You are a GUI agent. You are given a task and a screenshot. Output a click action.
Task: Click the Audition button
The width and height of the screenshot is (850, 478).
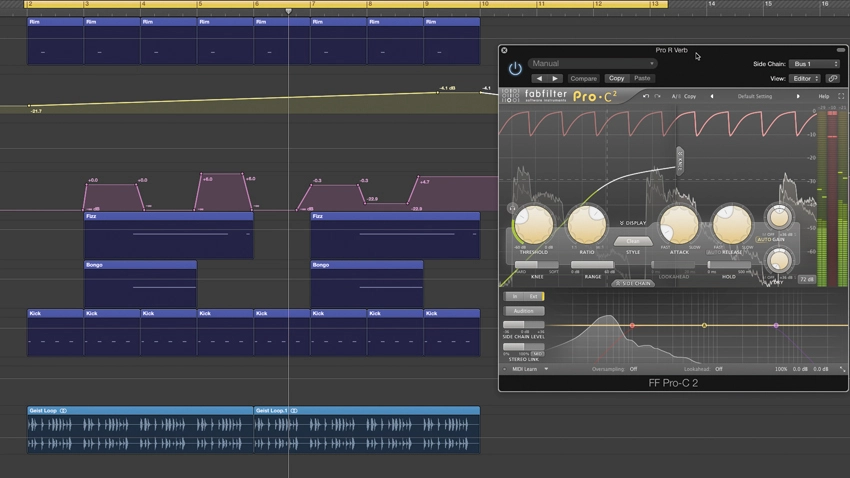pyautogui.click(x=524, y=311)
